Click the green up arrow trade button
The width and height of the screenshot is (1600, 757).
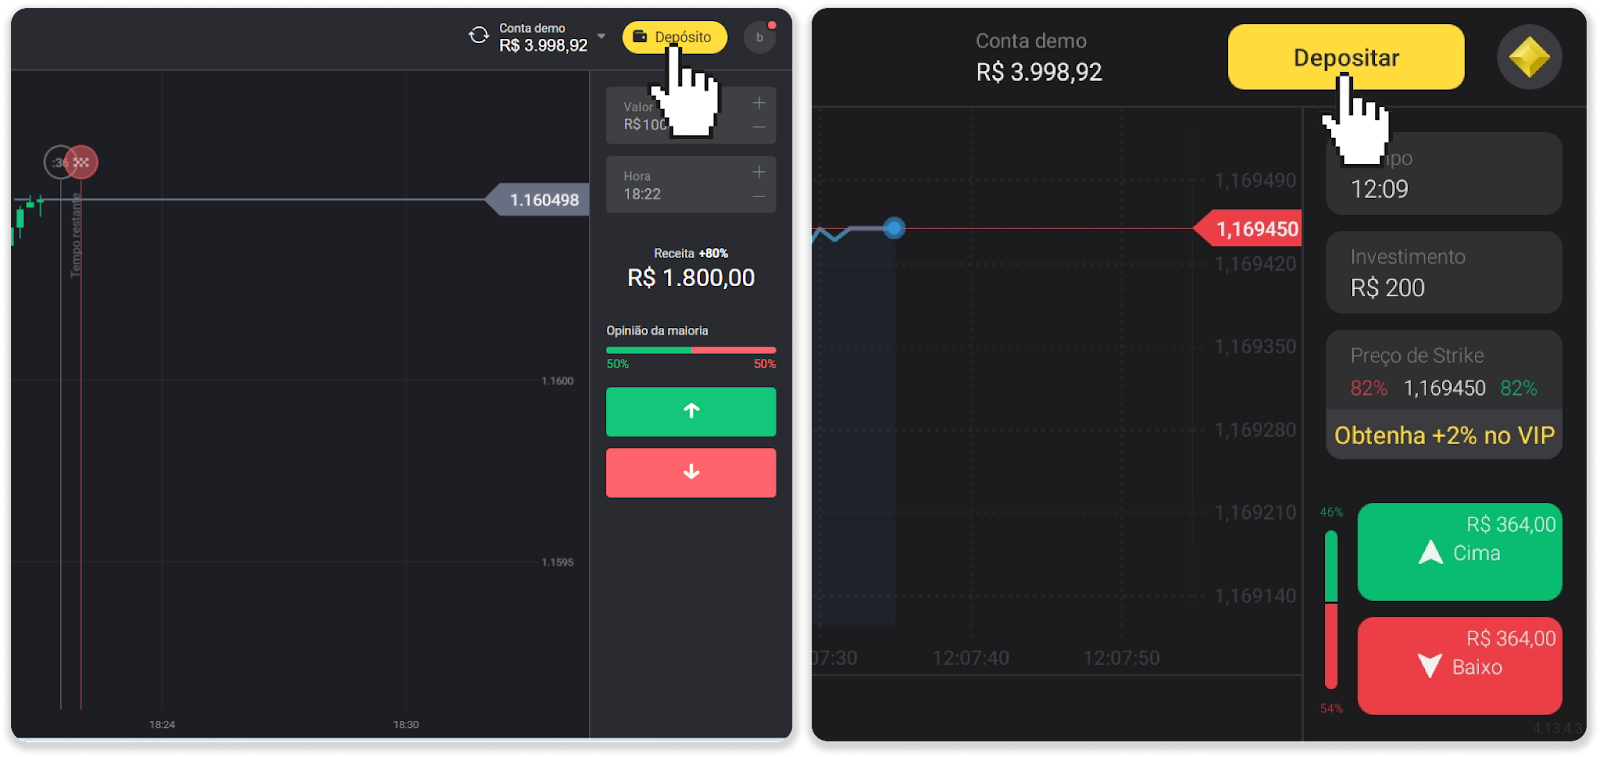tap(690, 411)
